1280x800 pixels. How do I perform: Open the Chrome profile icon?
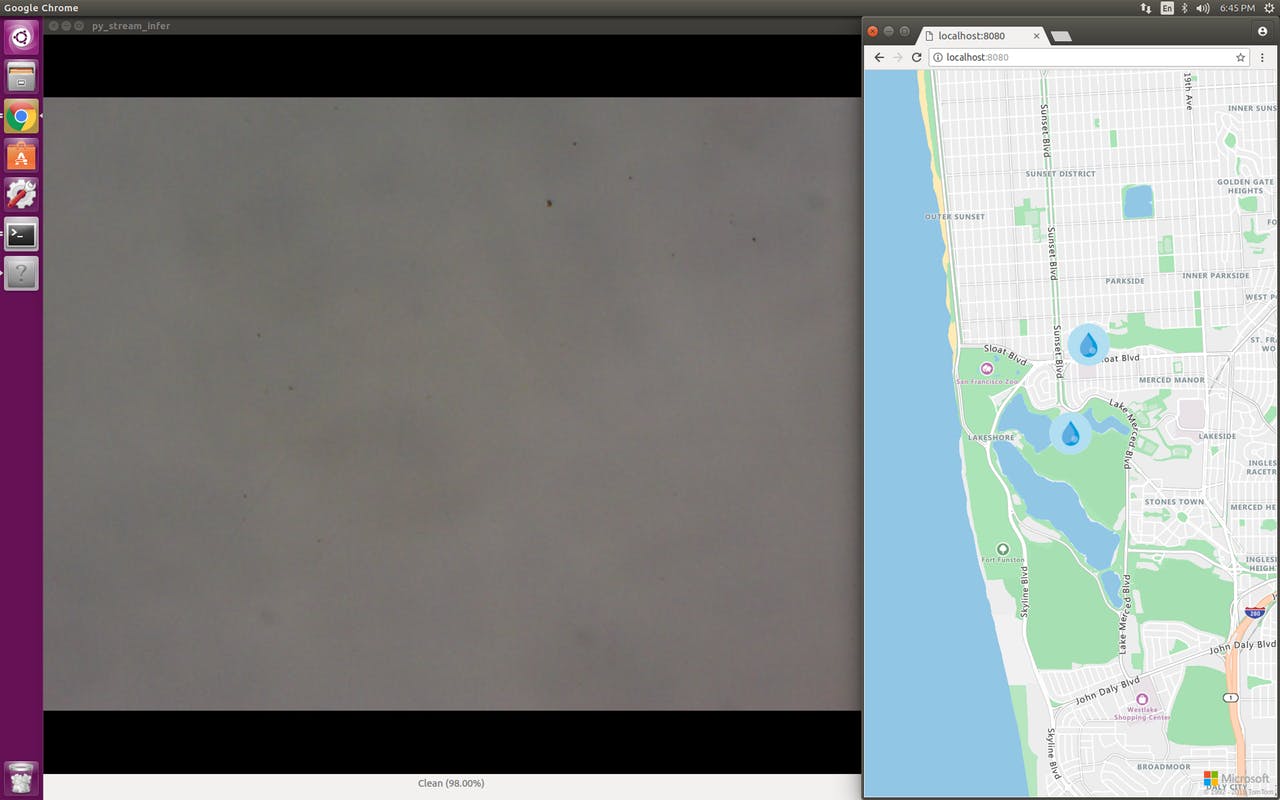[x=1263, y=32]
